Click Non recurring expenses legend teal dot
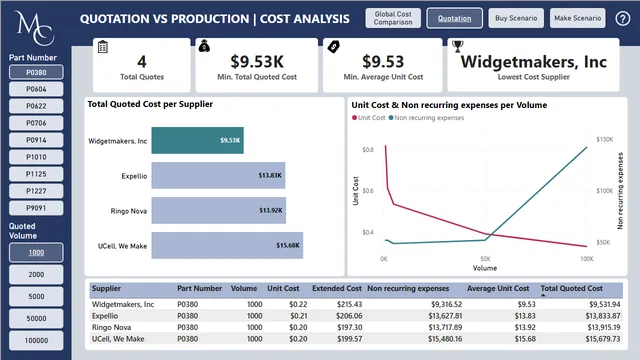640x360 pixels. (x=391, y=118)
